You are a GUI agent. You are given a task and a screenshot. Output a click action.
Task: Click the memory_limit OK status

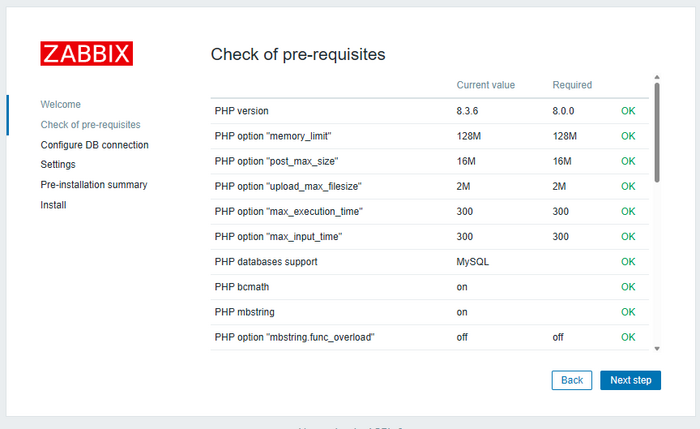pos(628,136)
